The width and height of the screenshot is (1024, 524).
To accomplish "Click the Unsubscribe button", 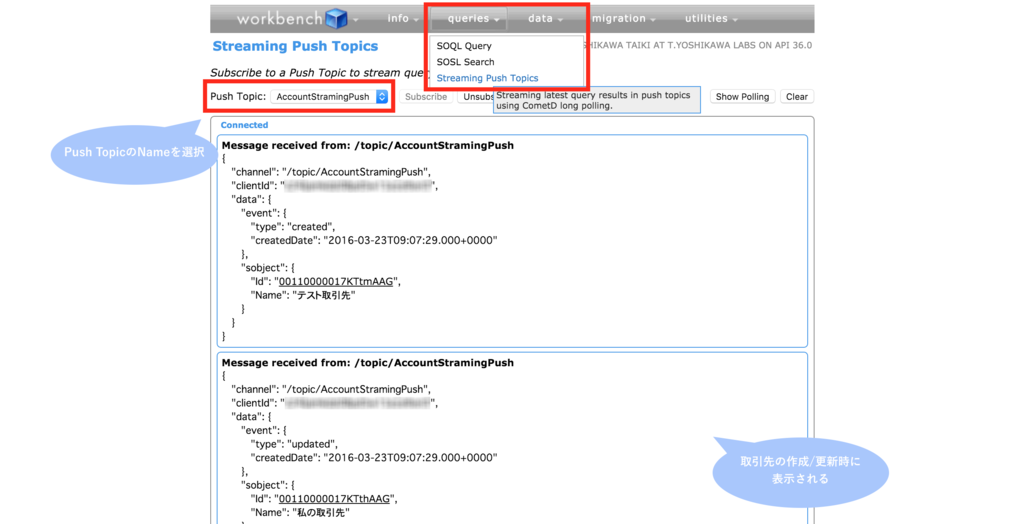I will [x=475, y=97].
